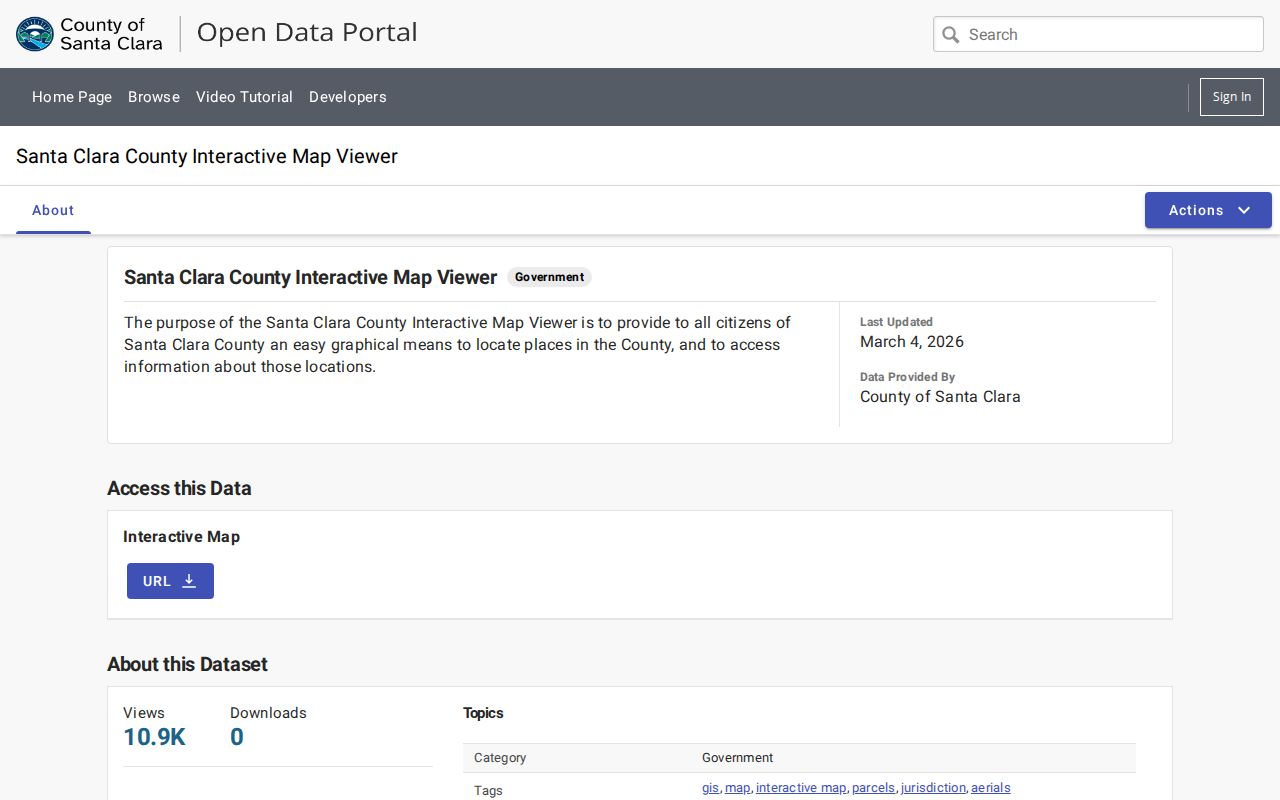Click the Government category badge
Viewport: 1280px width, 800px height.
549,277
